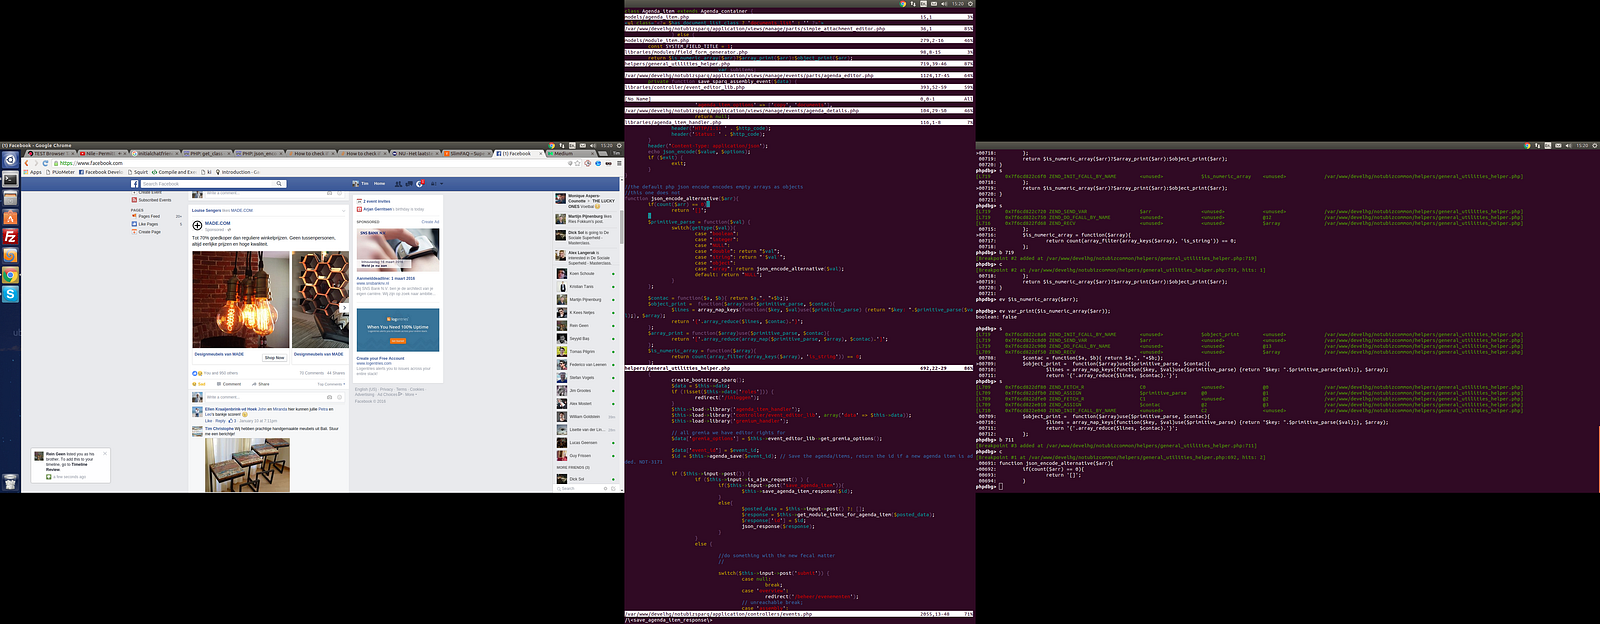Open Facebook notifications globe icon
This screenshot has height=624, width=1600.
[x=420, y=184]
